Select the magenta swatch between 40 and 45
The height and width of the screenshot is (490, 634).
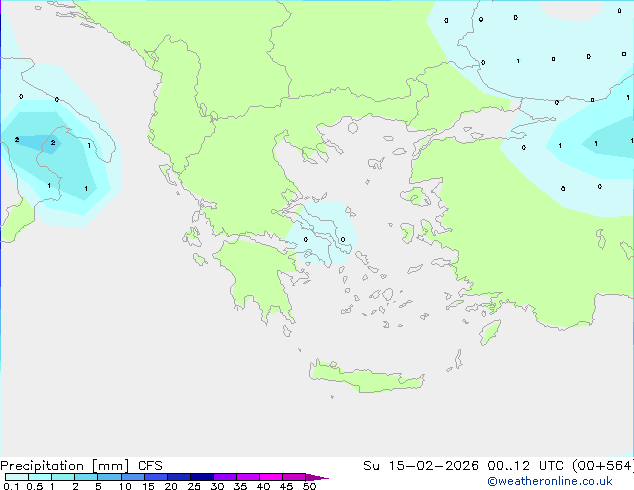(271, 477)
